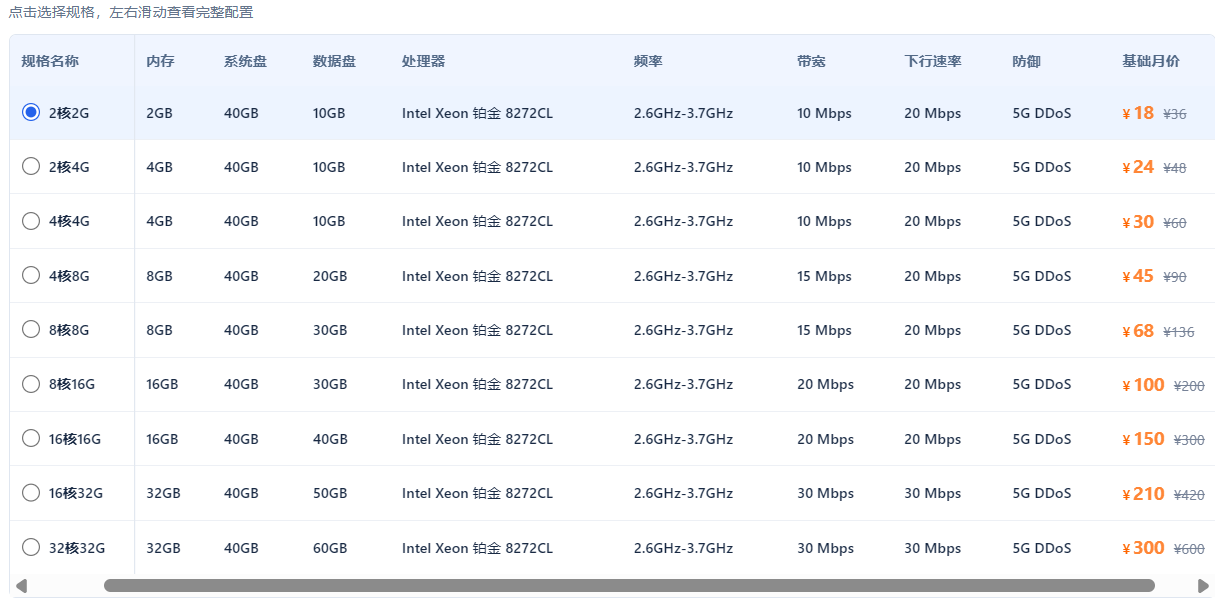Click processor cell in 4核4G row
This screenshot has height=606, width=1215.
[x=477, y=222]
